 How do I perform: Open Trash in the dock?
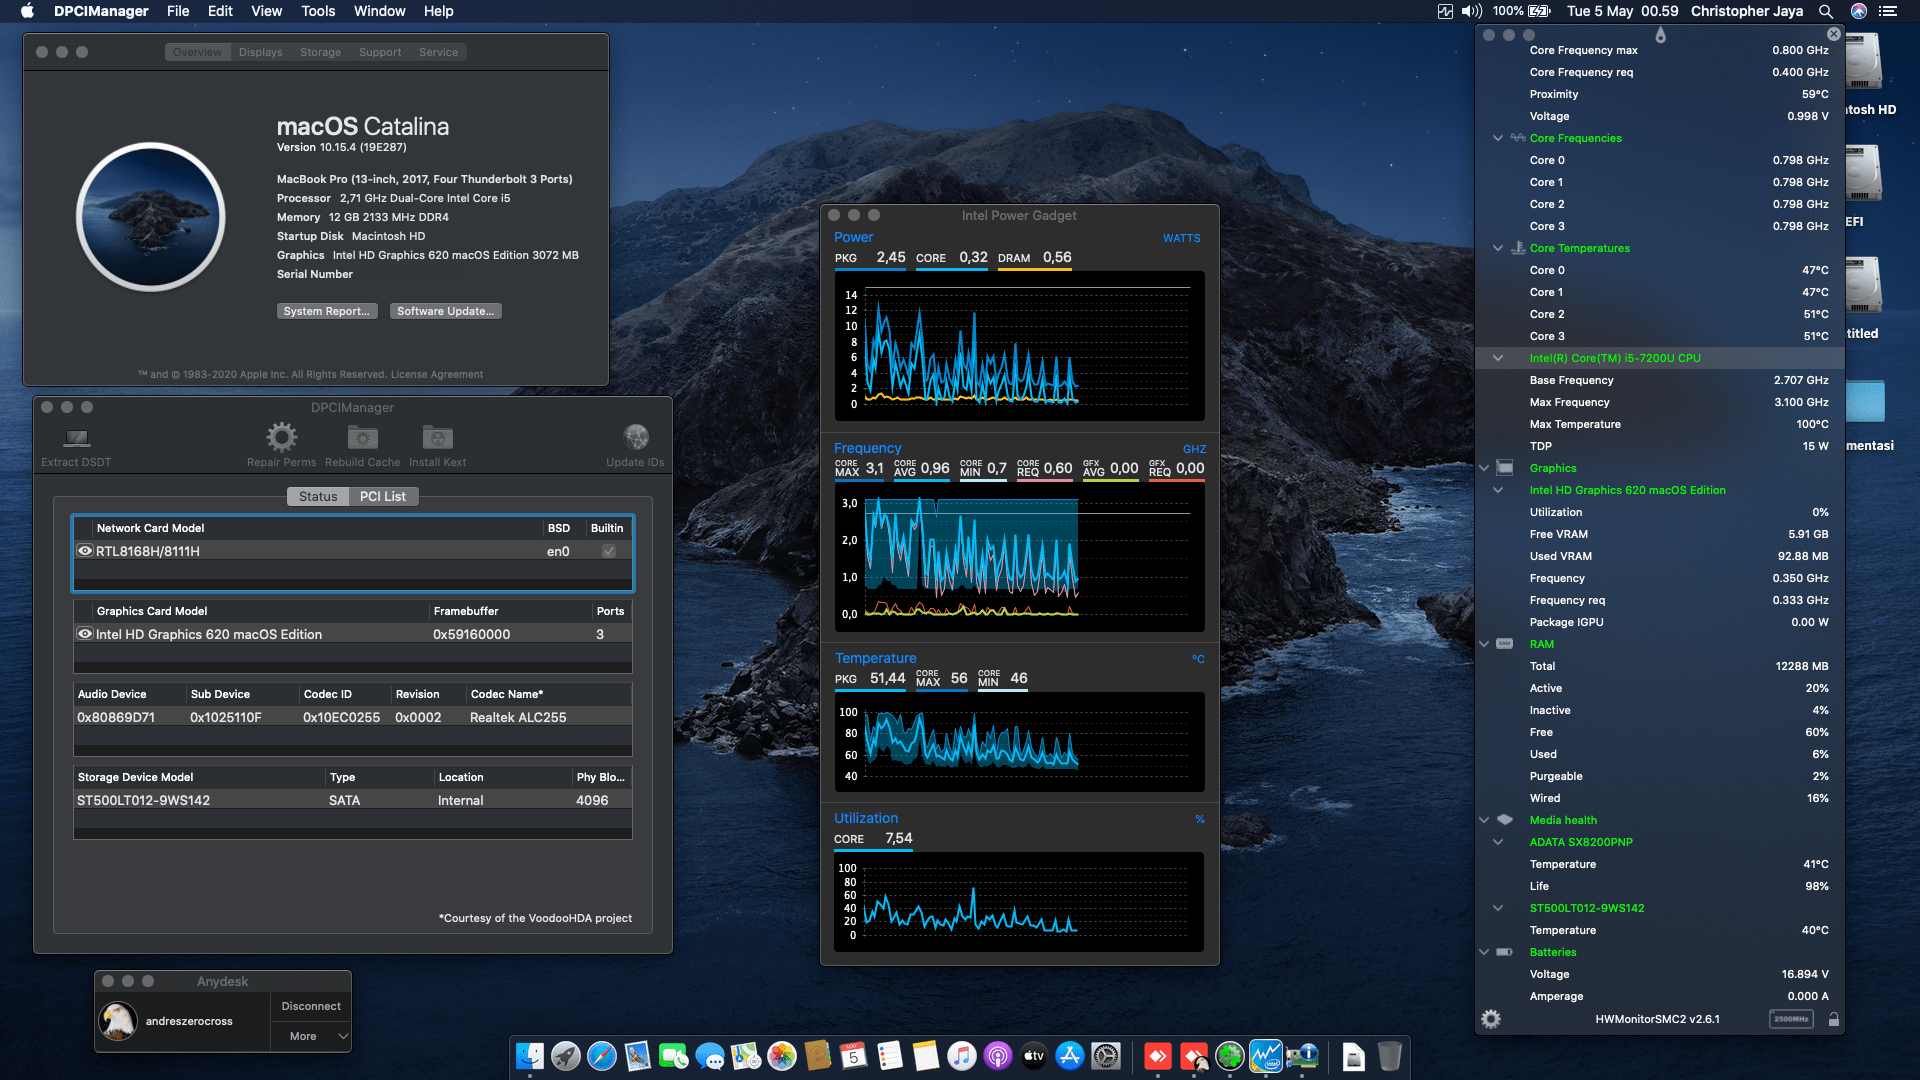point(1390,1056)
